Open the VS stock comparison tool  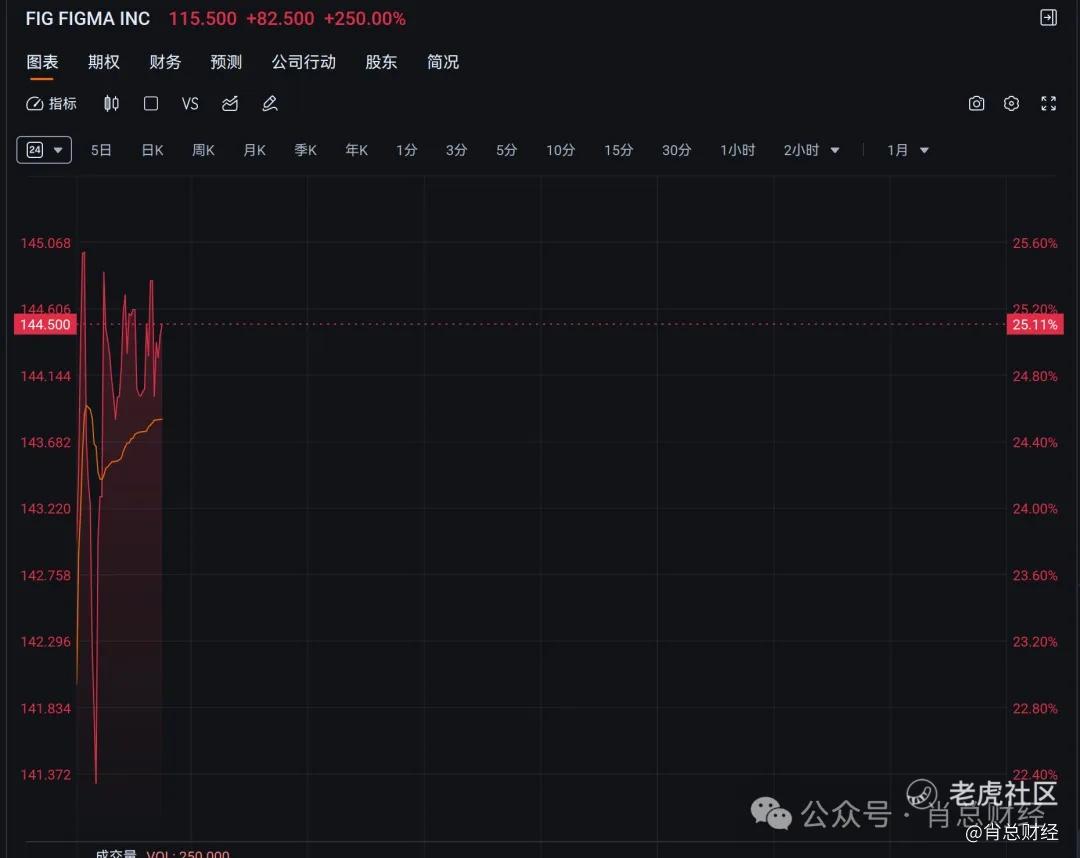tap(190, 103)
